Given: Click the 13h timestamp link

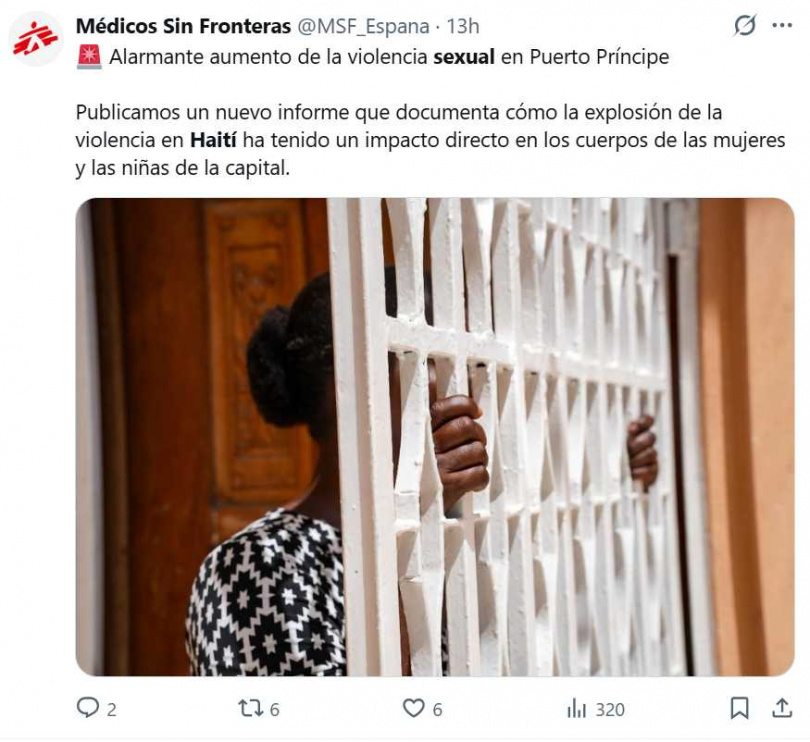Looking at the screenshot, I should pyautogui.click(x=463, y=26).
